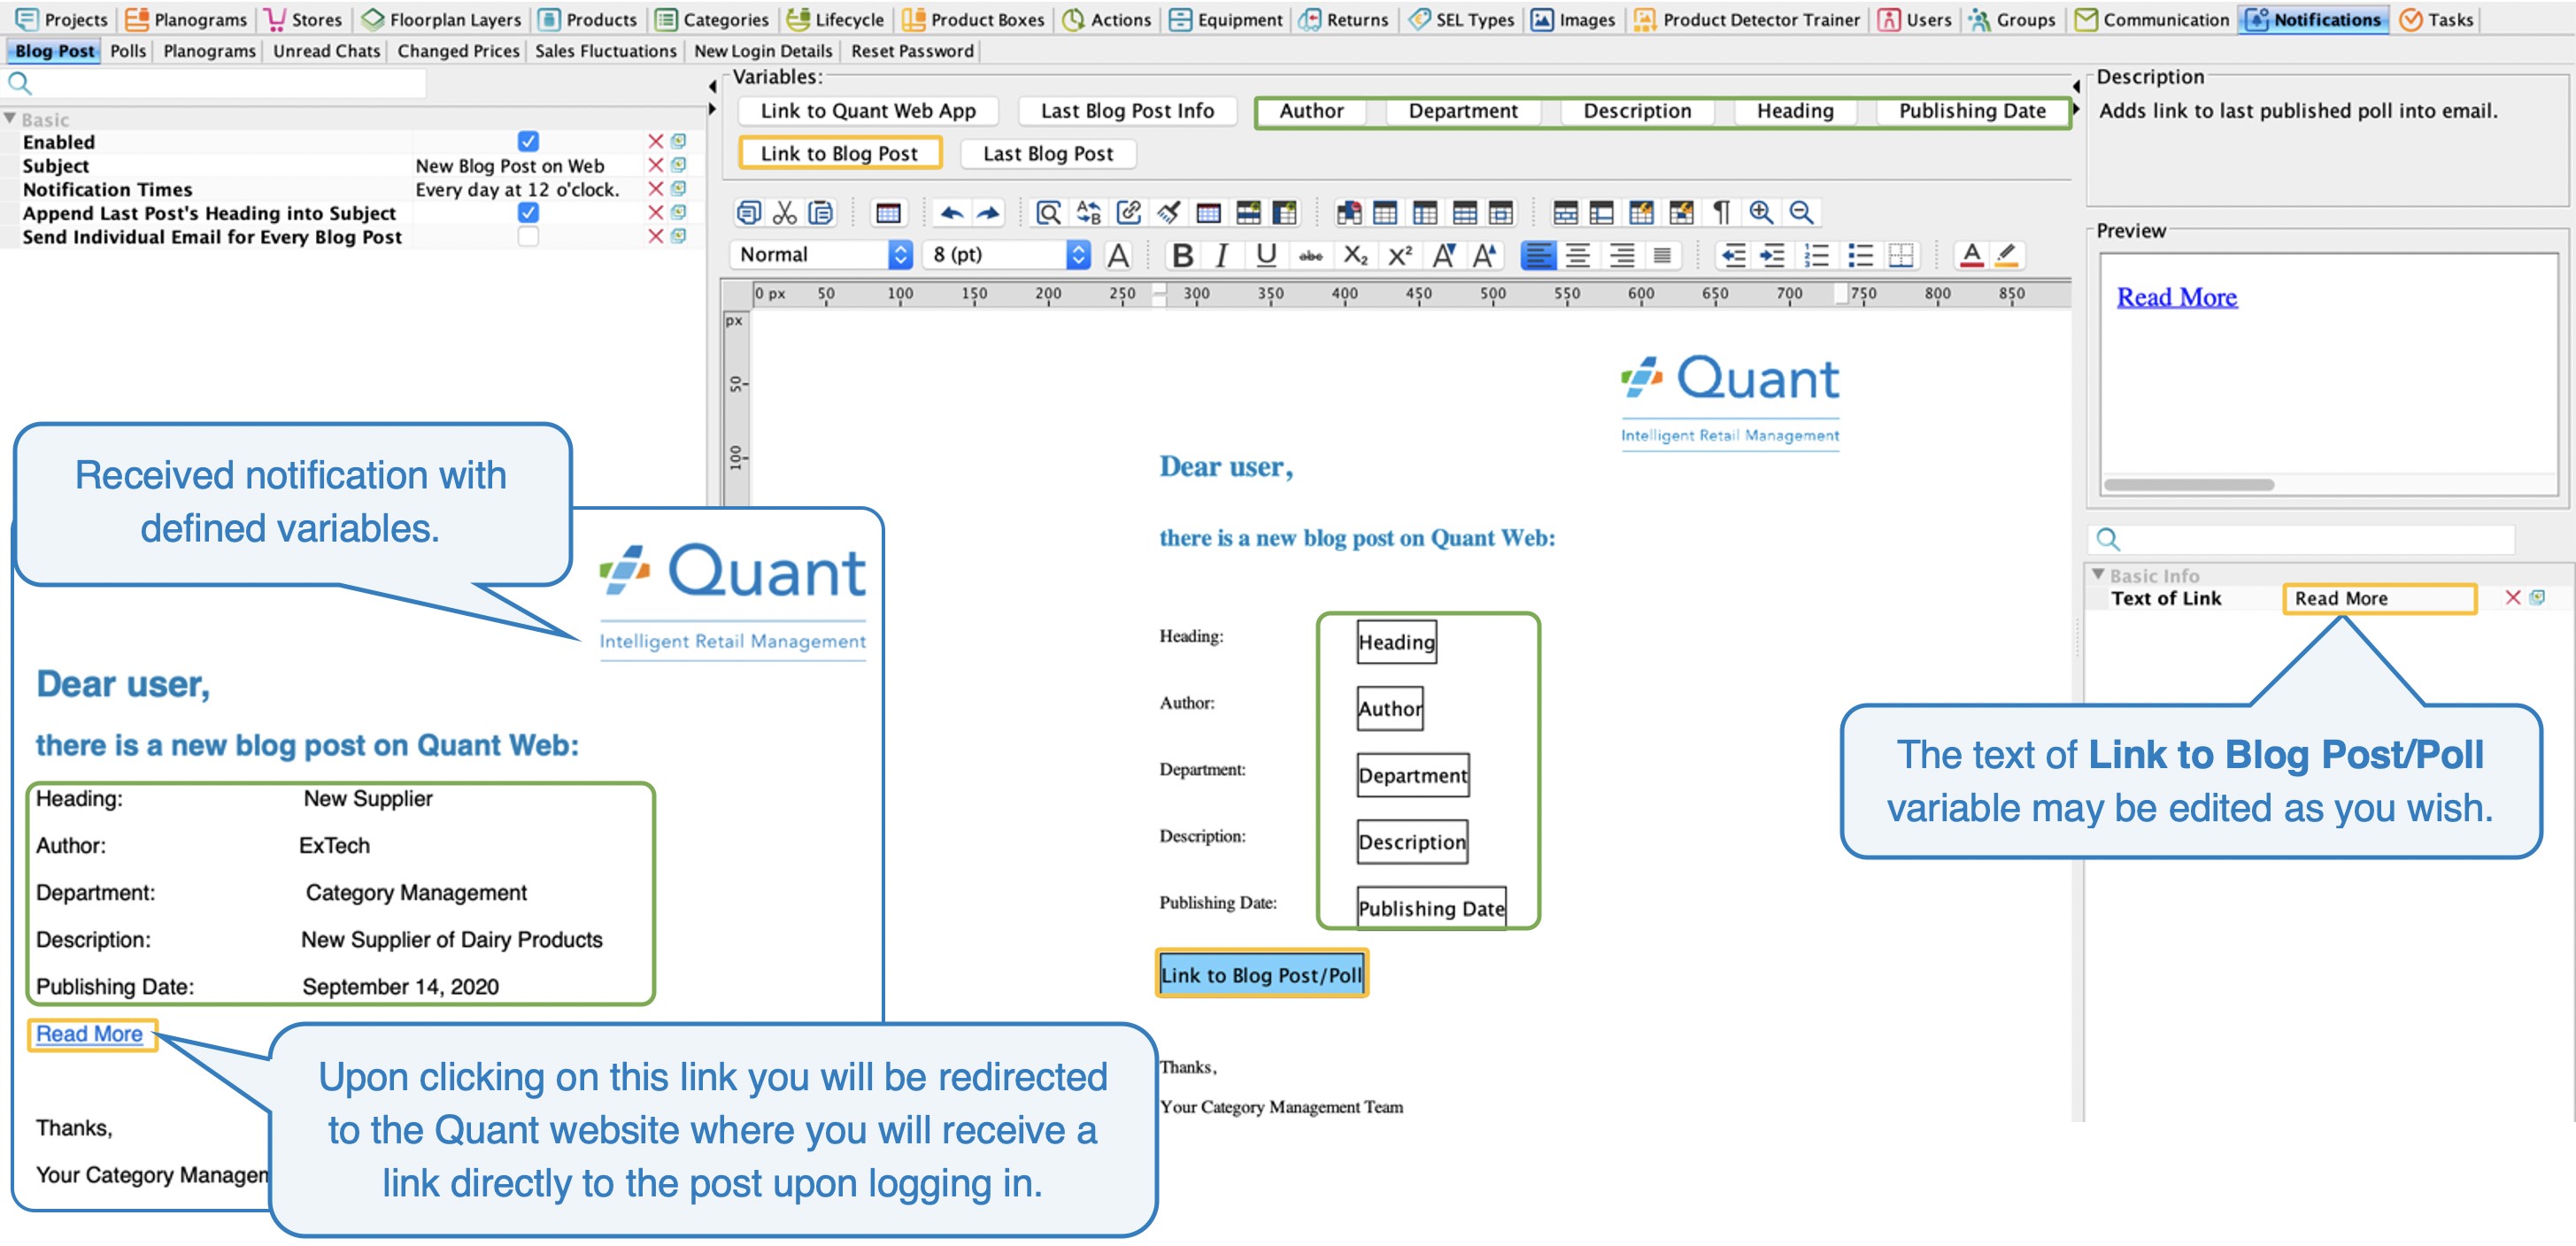2576x1246 pixels.
Task: Uncheck the Enabled checkbox
Action: pos(528,141)
